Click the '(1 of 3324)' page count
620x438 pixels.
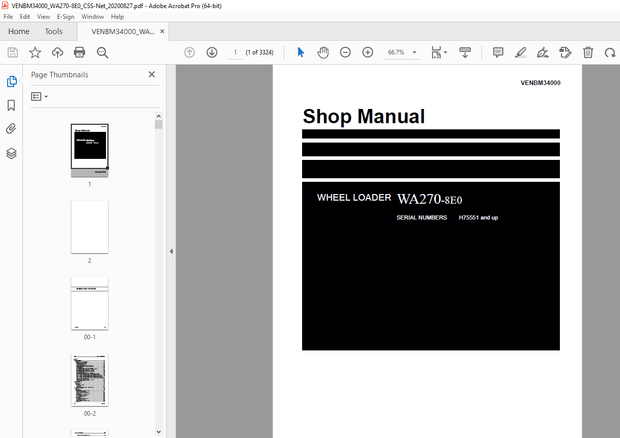point(259,52)
